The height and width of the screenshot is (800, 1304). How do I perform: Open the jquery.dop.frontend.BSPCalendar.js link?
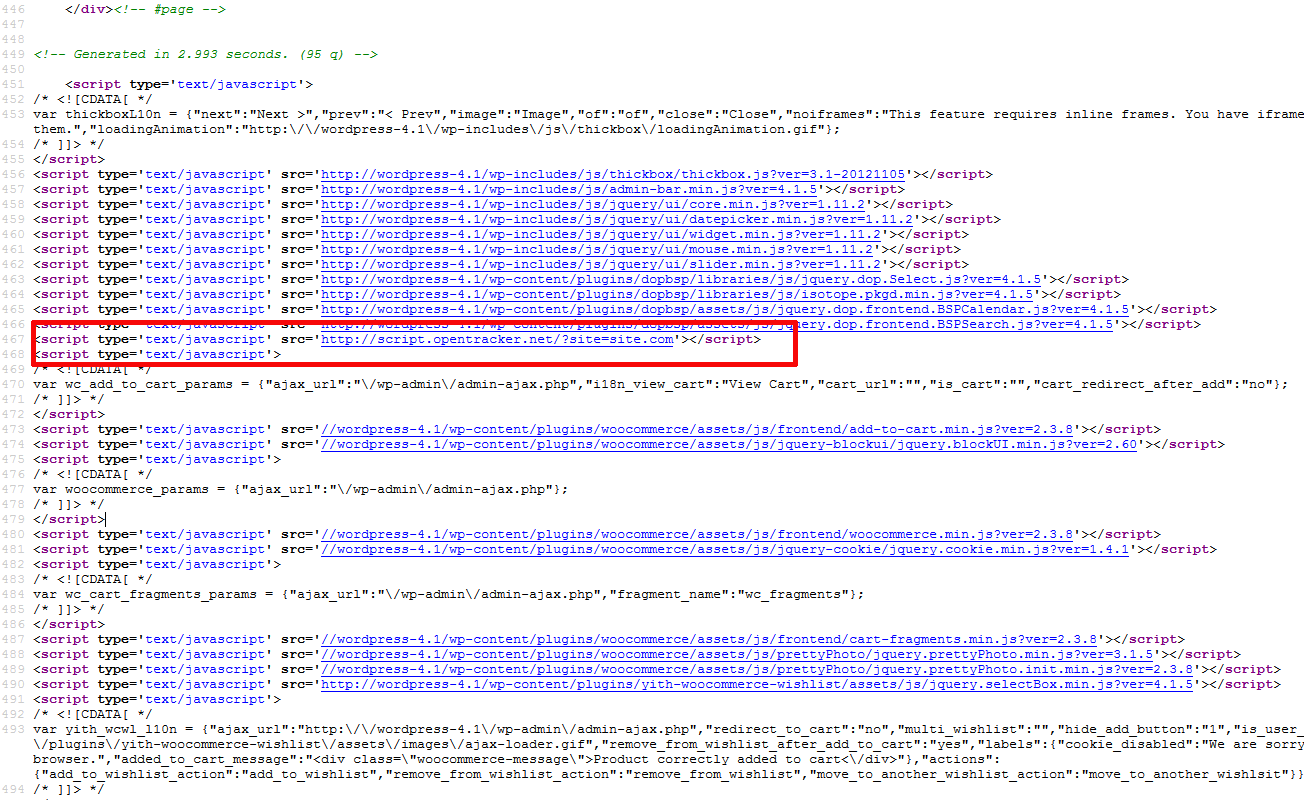(727, 309)
